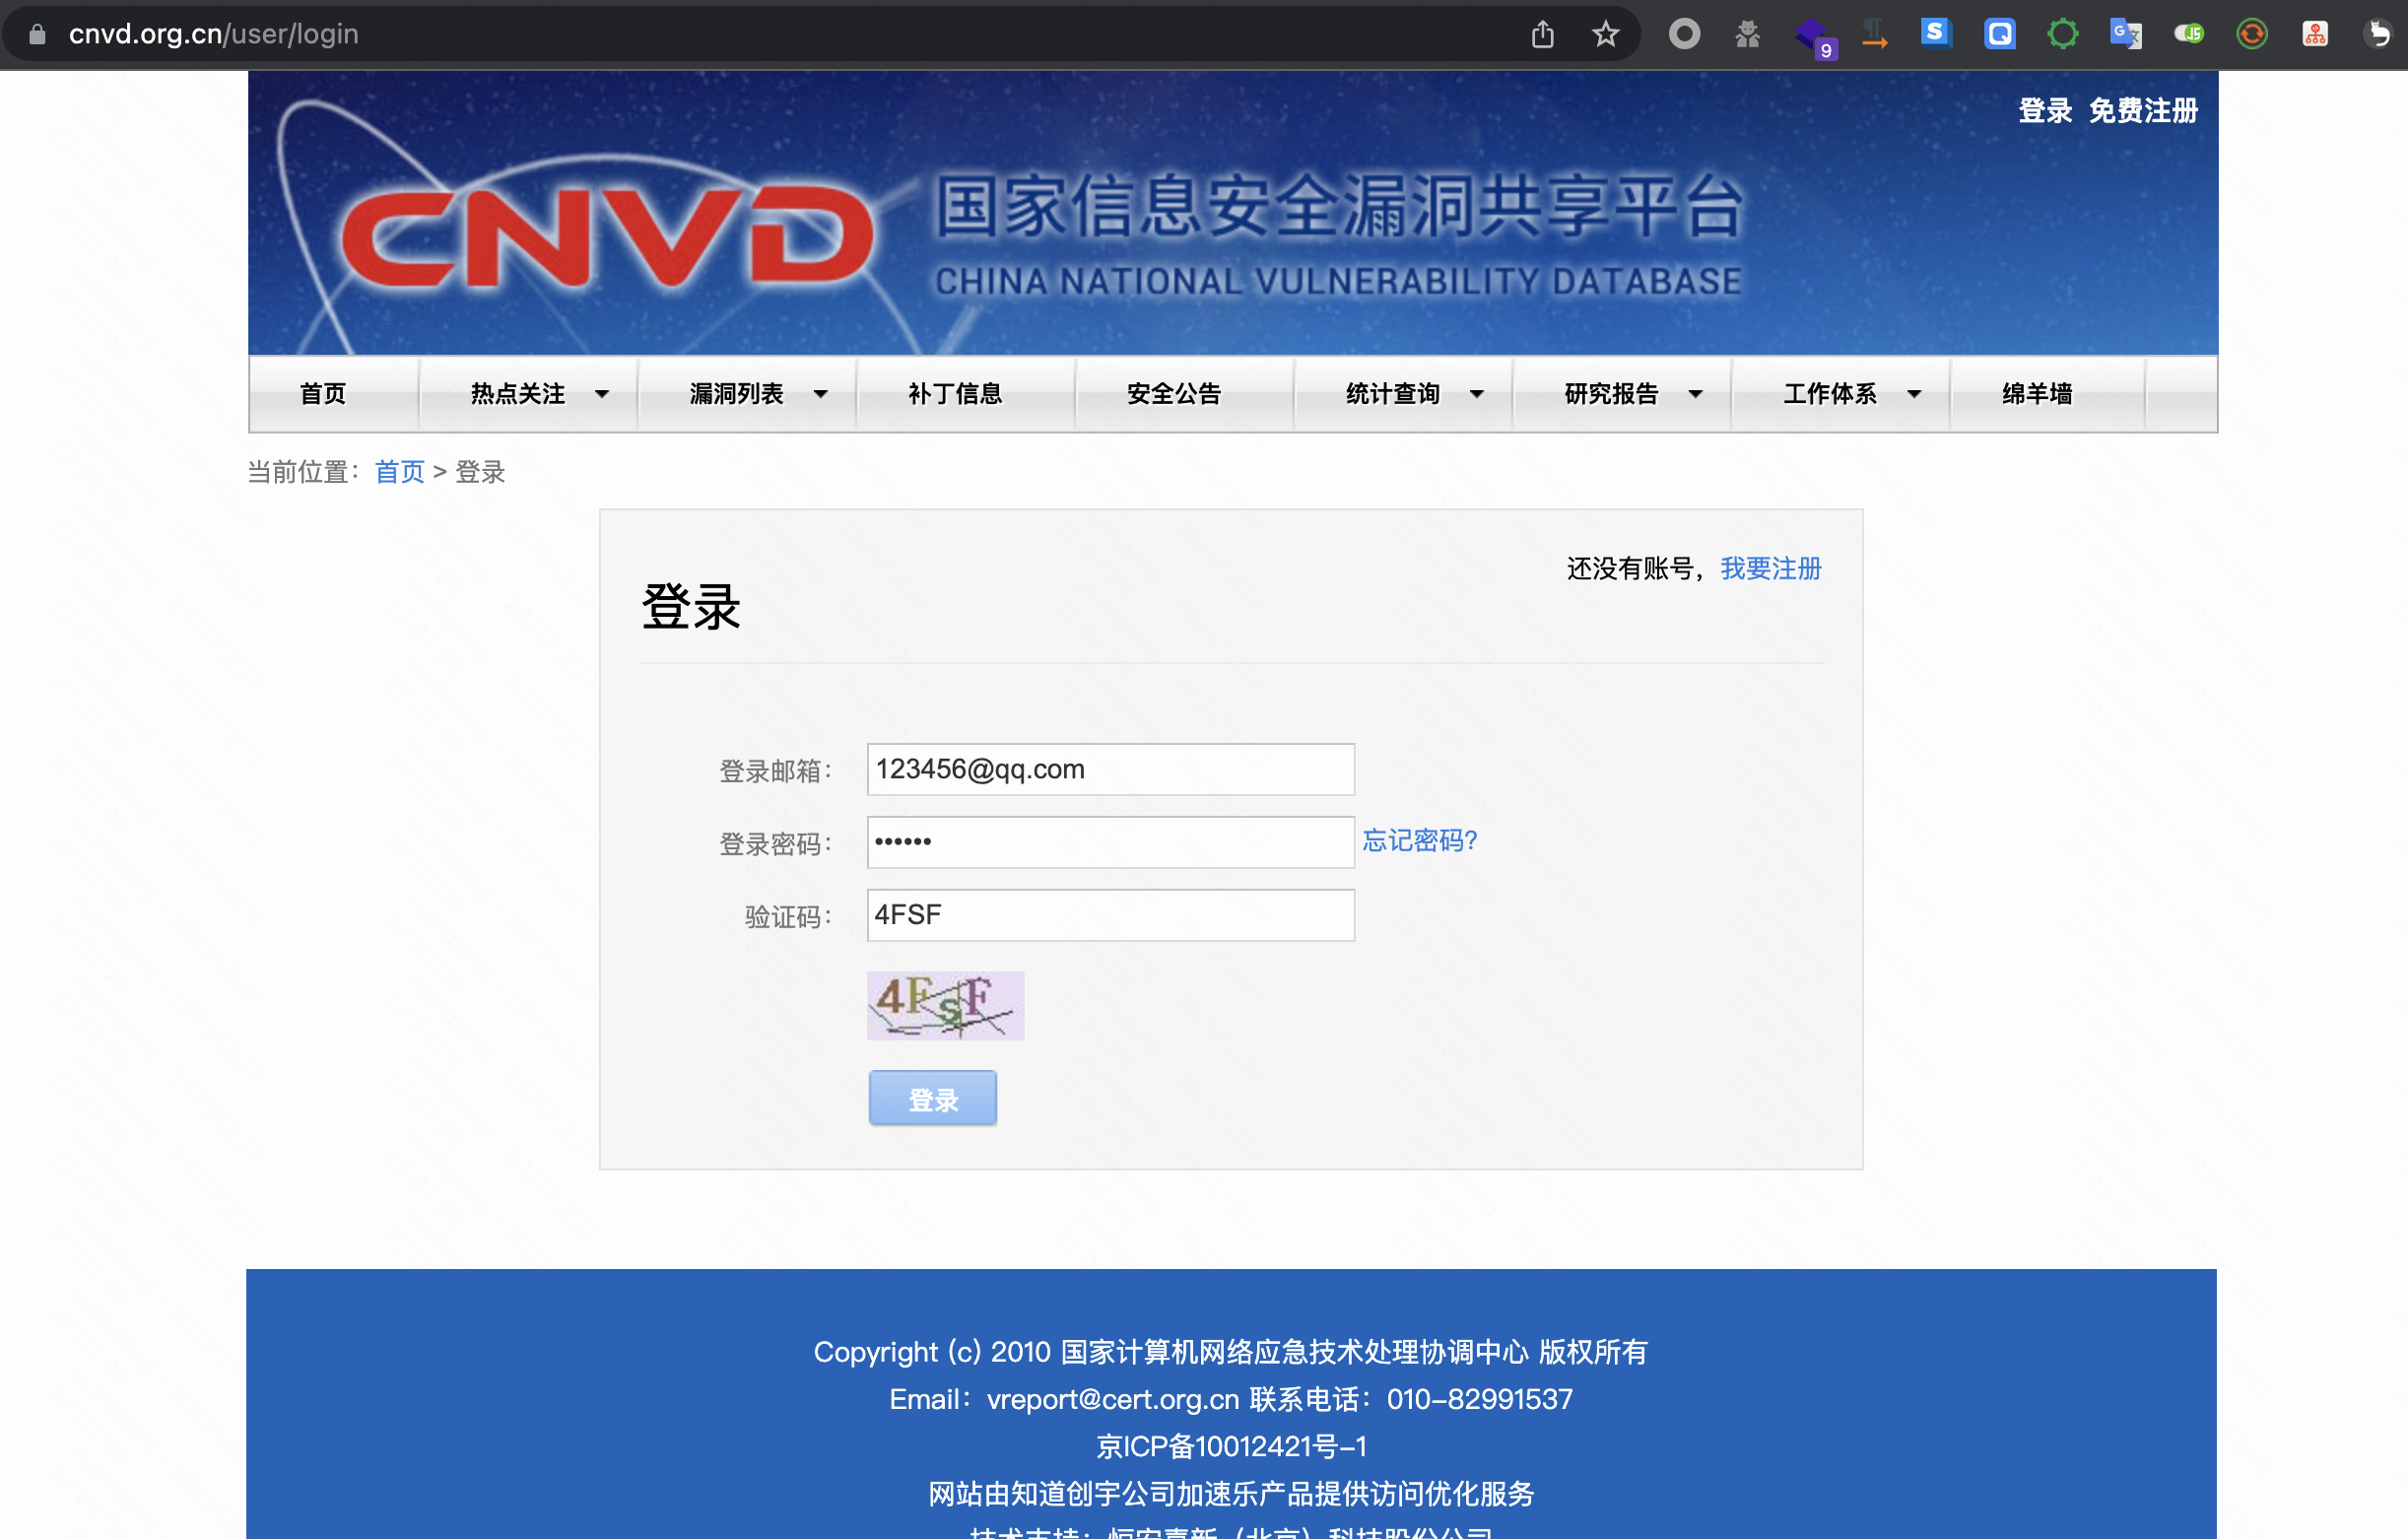Viewport: 2408px width, 1539px height.
Task: Open the 研究报告 menu label
Action: [1612, 394]
